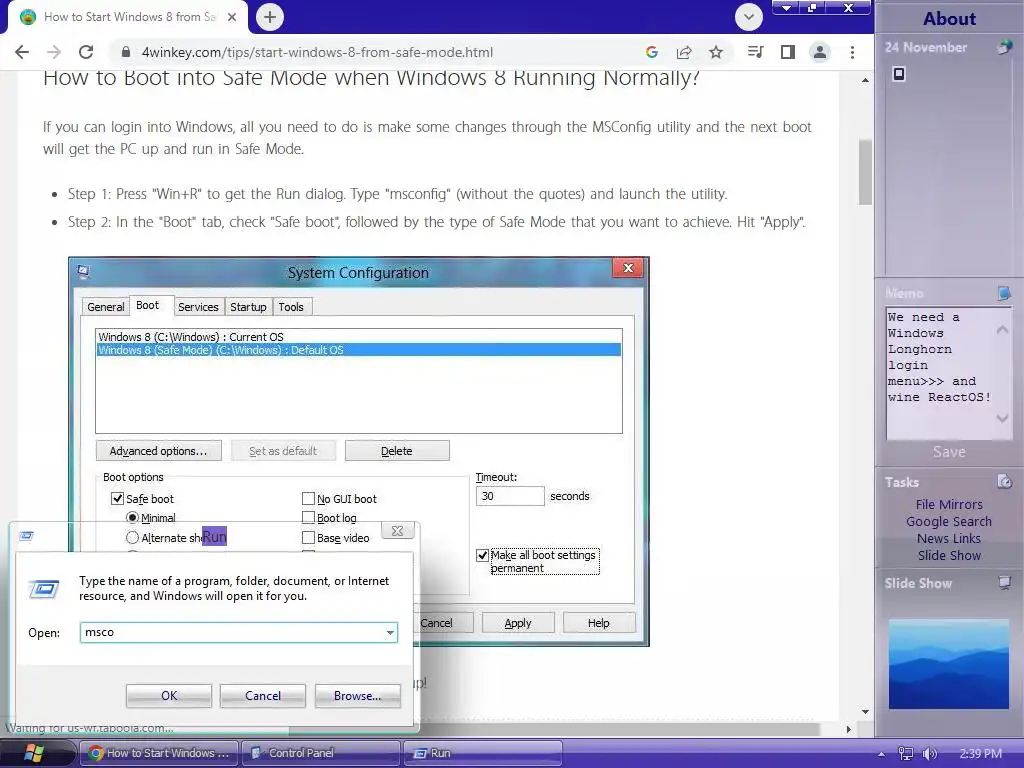Select the Alternate shell radio button
Image resolution: width=1024 pixels, height=768 pixels.
(132, 537)
